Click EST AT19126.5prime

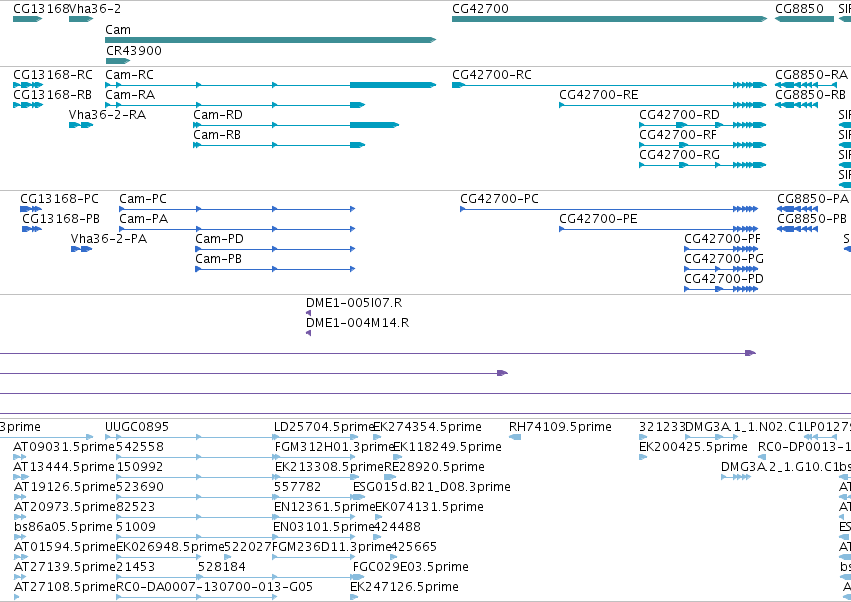[x=21, y=497]
